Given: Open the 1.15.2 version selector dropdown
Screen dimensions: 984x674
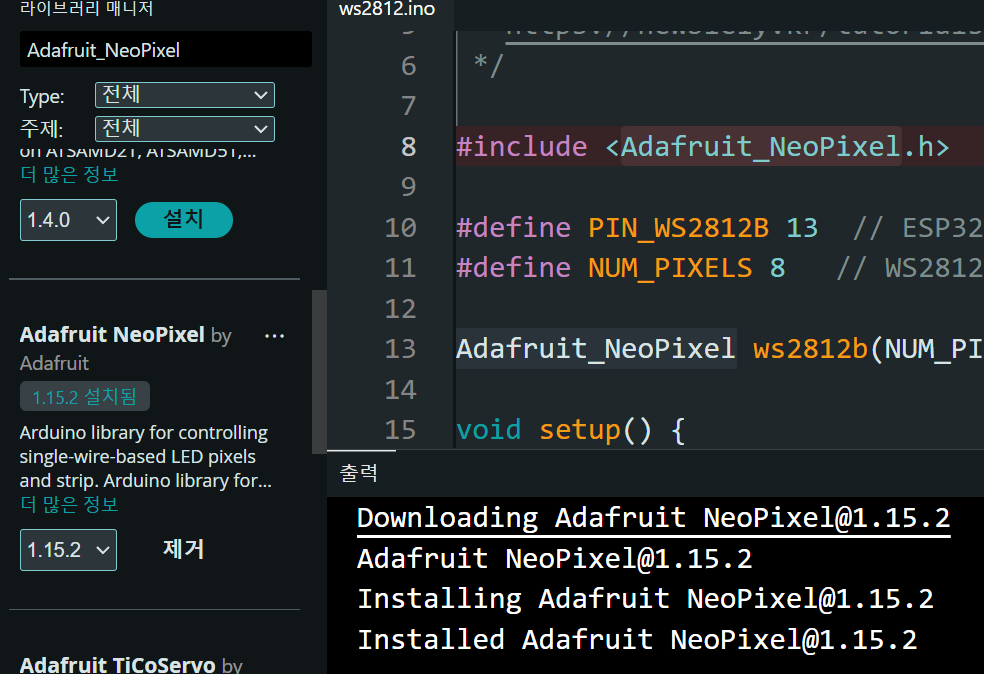Looking at the screenshot, I should coord(68,550).
